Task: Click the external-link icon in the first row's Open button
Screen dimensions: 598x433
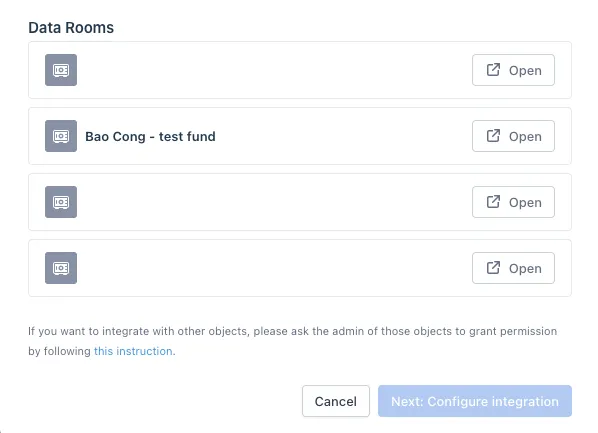Action: tap(493, 70)
